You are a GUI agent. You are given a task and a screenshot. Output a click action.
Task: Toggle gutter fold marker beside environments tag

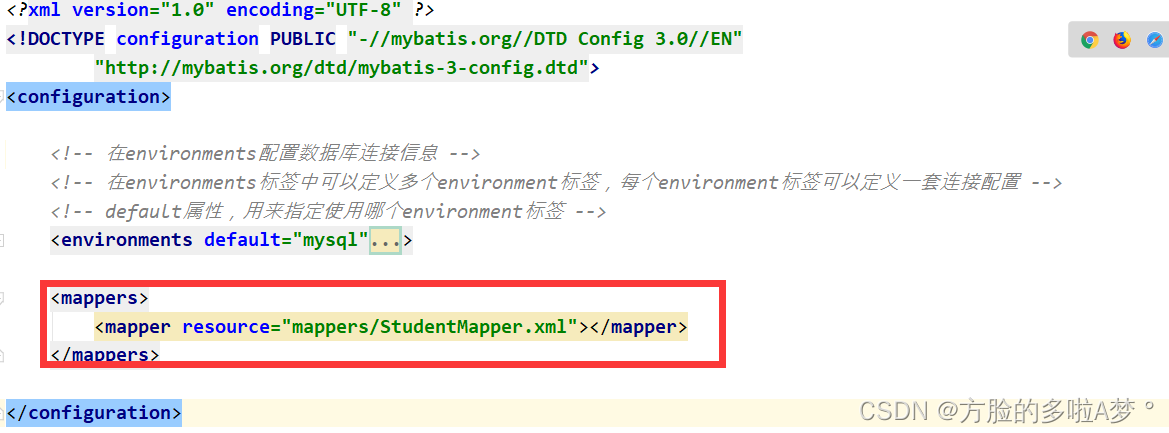pyautogui.click(x=2, y=240)
